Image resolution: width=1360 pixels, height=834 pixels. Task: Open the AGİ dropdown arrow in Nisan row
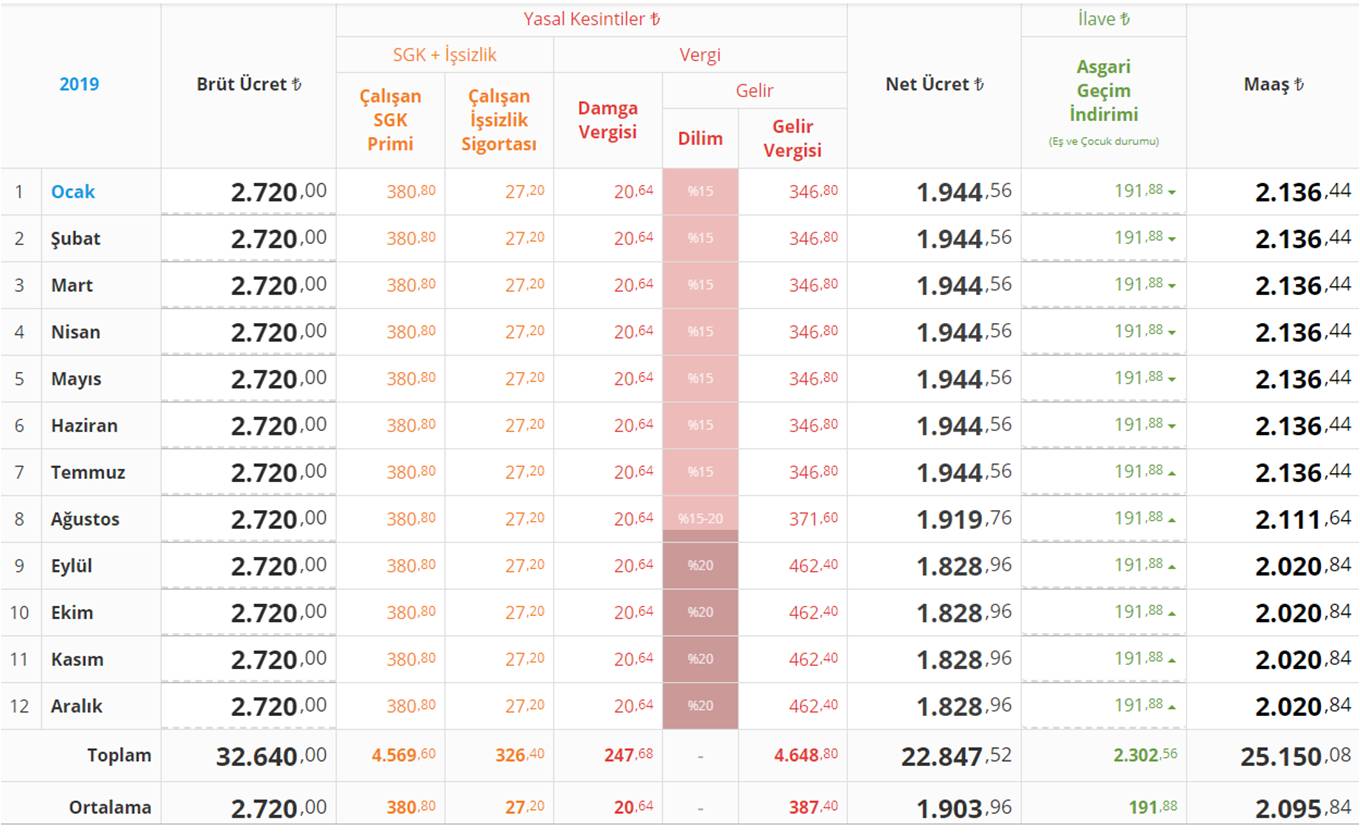1171,332
